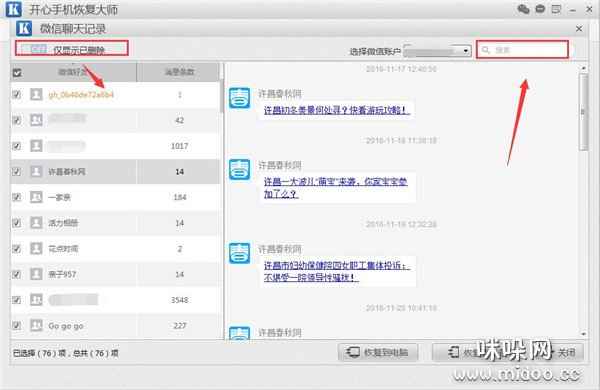Open the 选择微信账户 account dropdown

pyautogui.click(x=437, y=51)
